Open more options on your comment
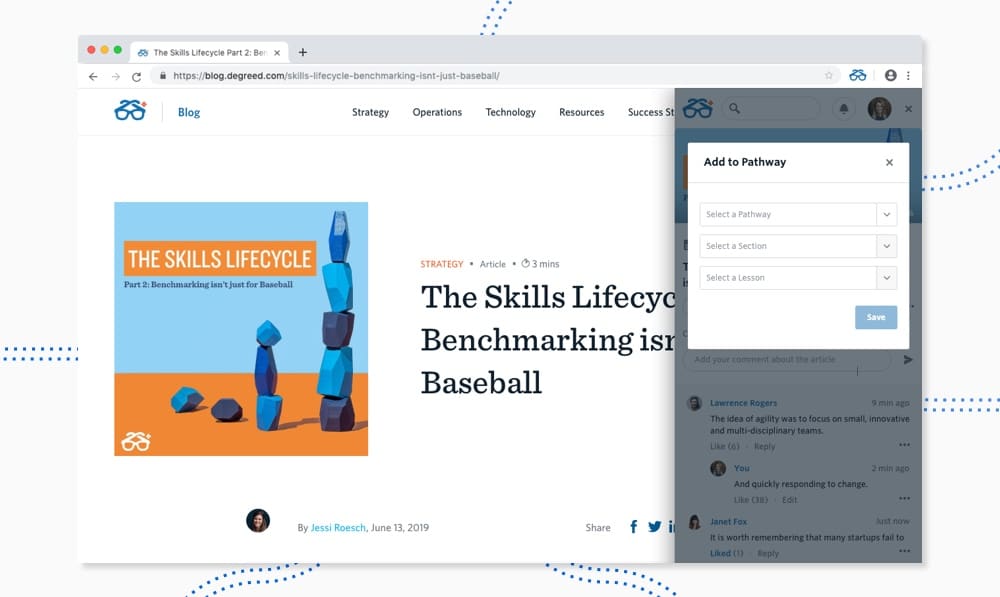The width and height of the screenshot is (1000, 597). pos(904,498)
